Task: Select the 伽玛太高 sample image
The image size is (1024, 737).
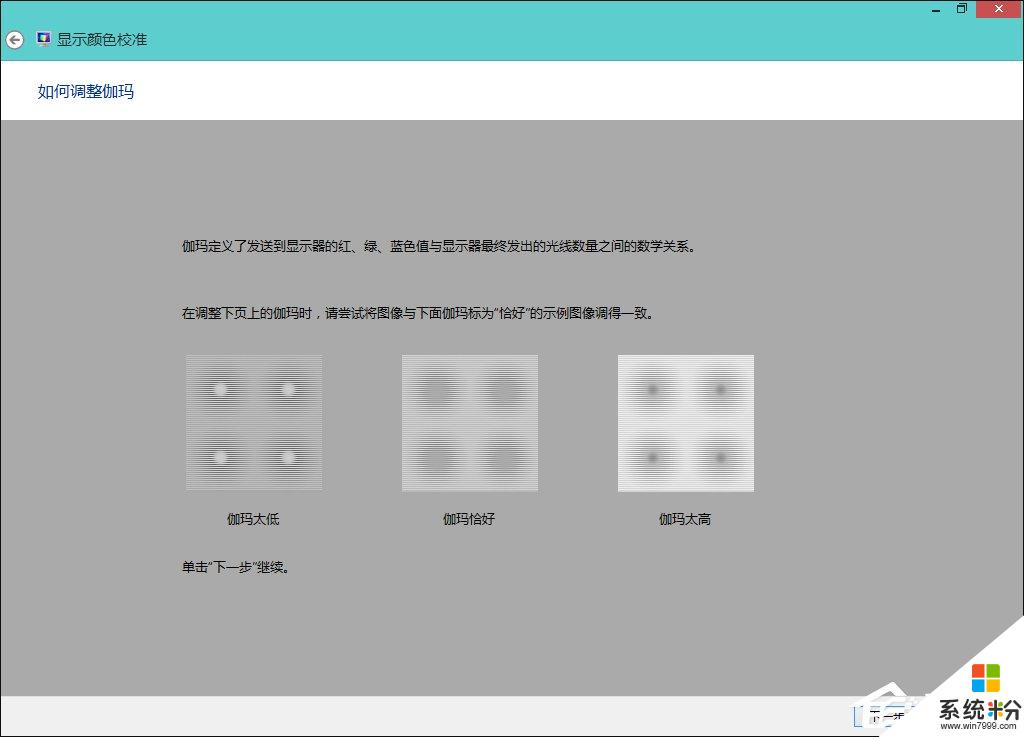Action: click(686, 423)
